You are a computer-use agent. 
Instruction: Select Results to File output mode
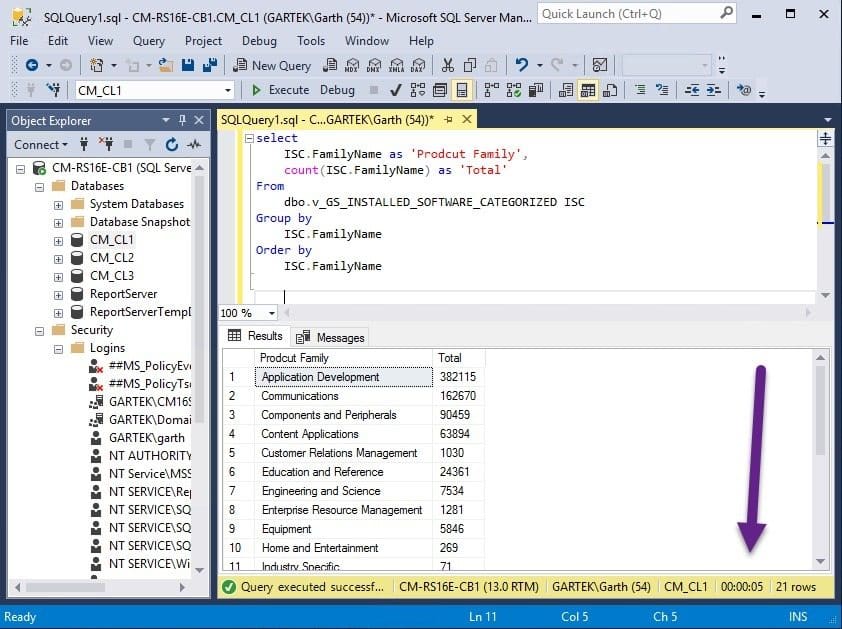(x=610, y=90)
